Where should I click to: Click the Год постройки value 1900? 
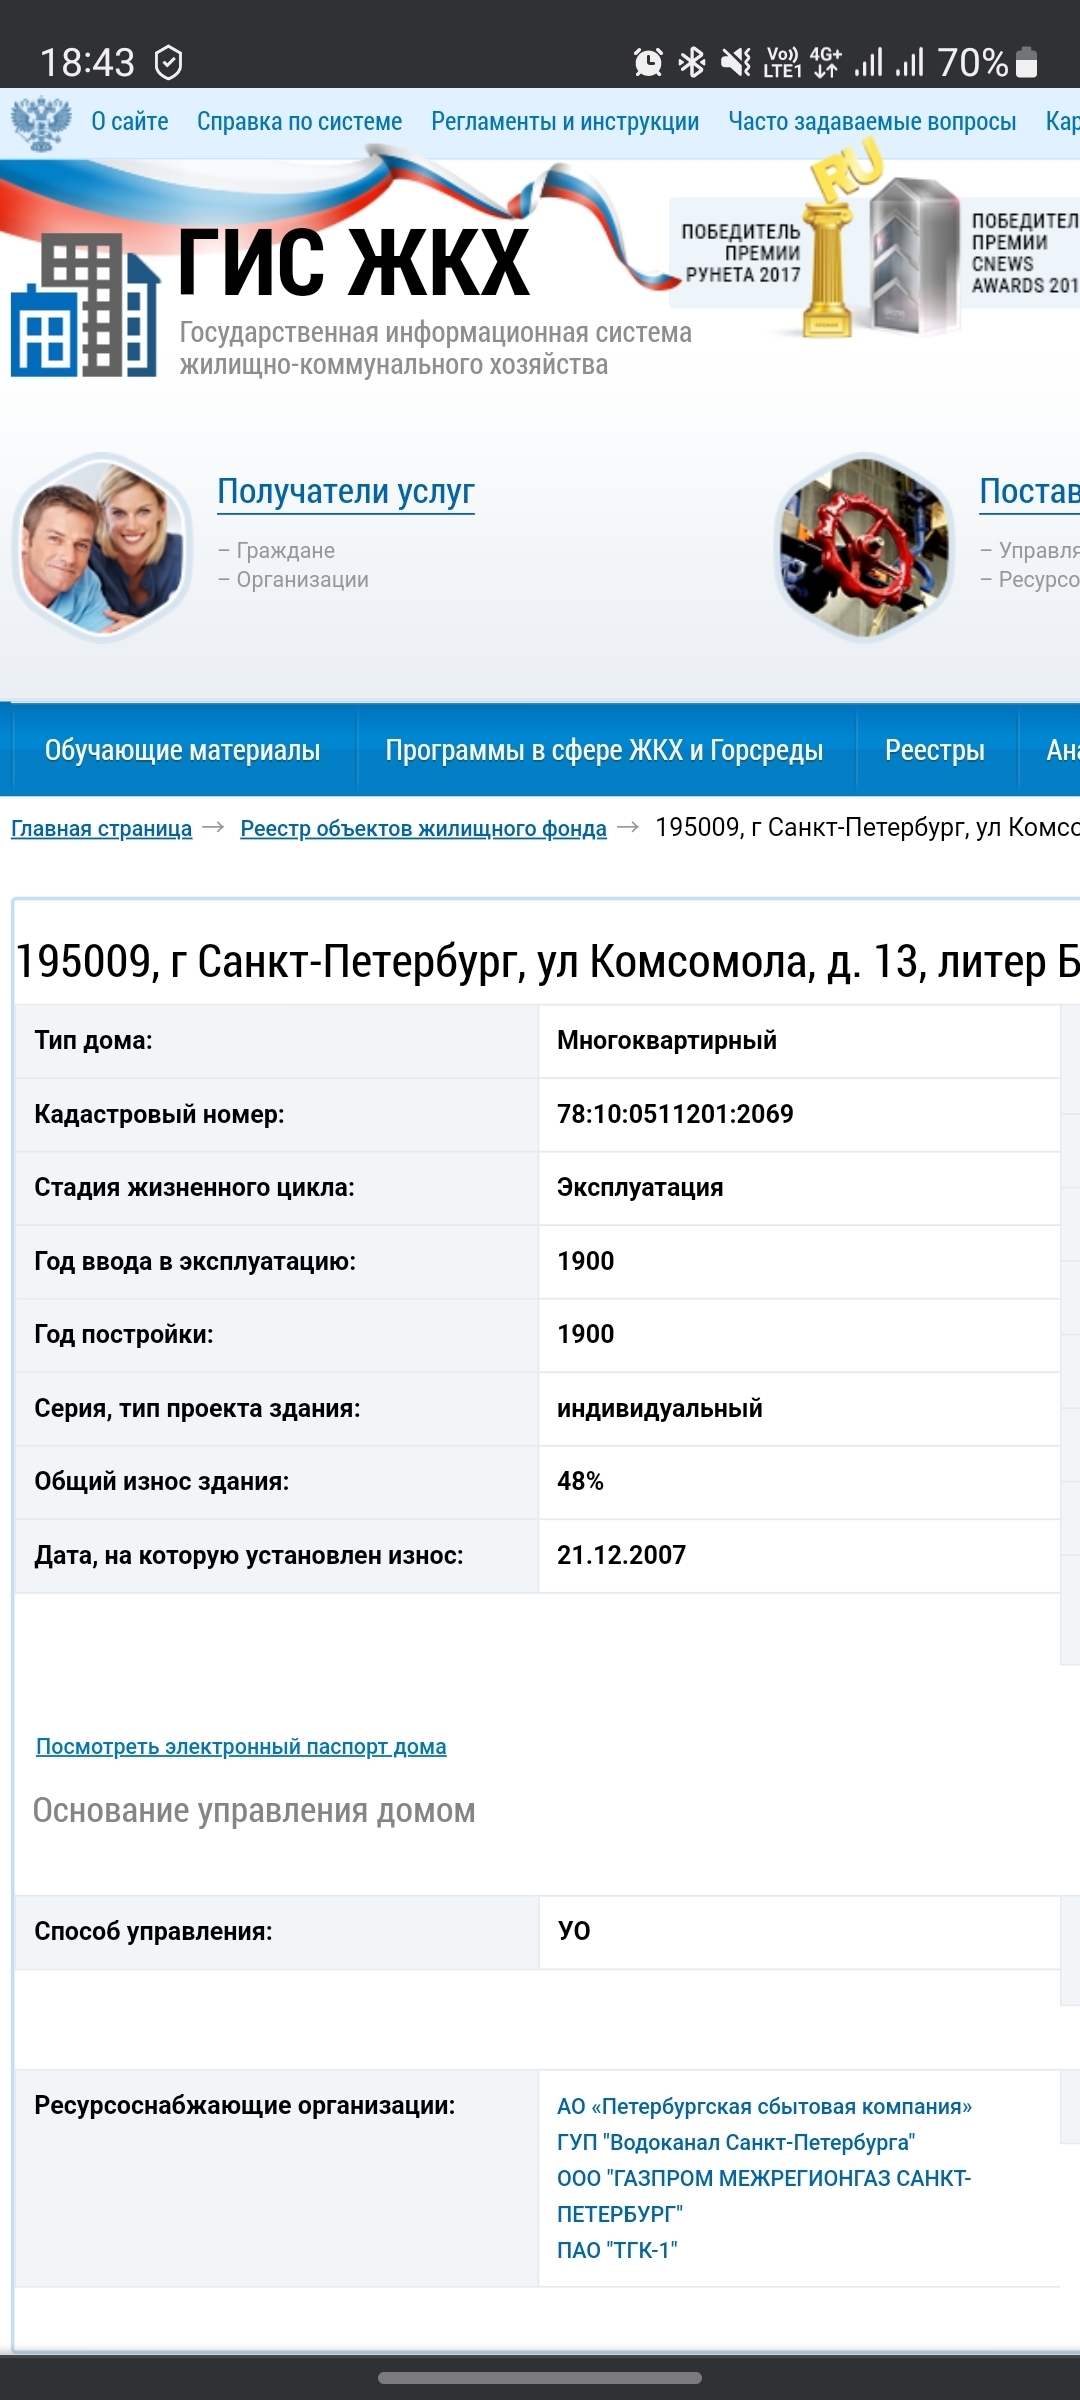[x=586, y=1334]
